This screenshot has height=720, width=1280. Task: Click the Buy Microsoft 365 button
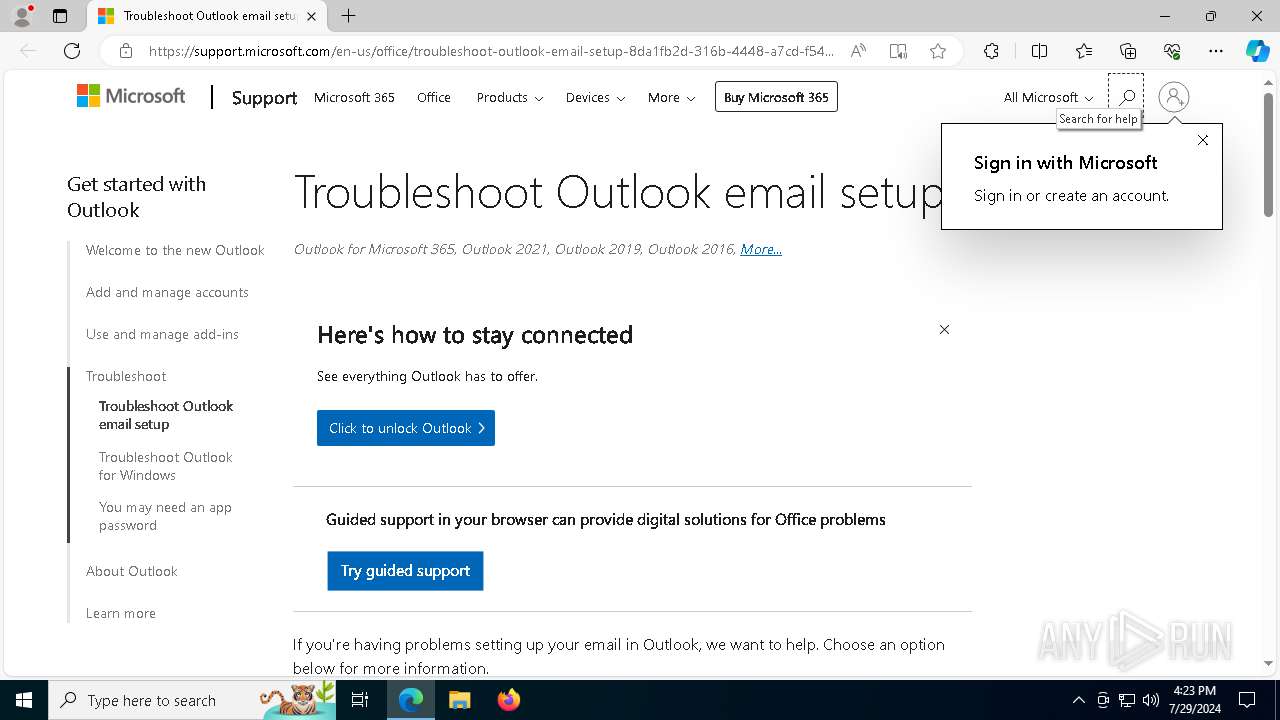pyautogui.click(x=776, y=97)
